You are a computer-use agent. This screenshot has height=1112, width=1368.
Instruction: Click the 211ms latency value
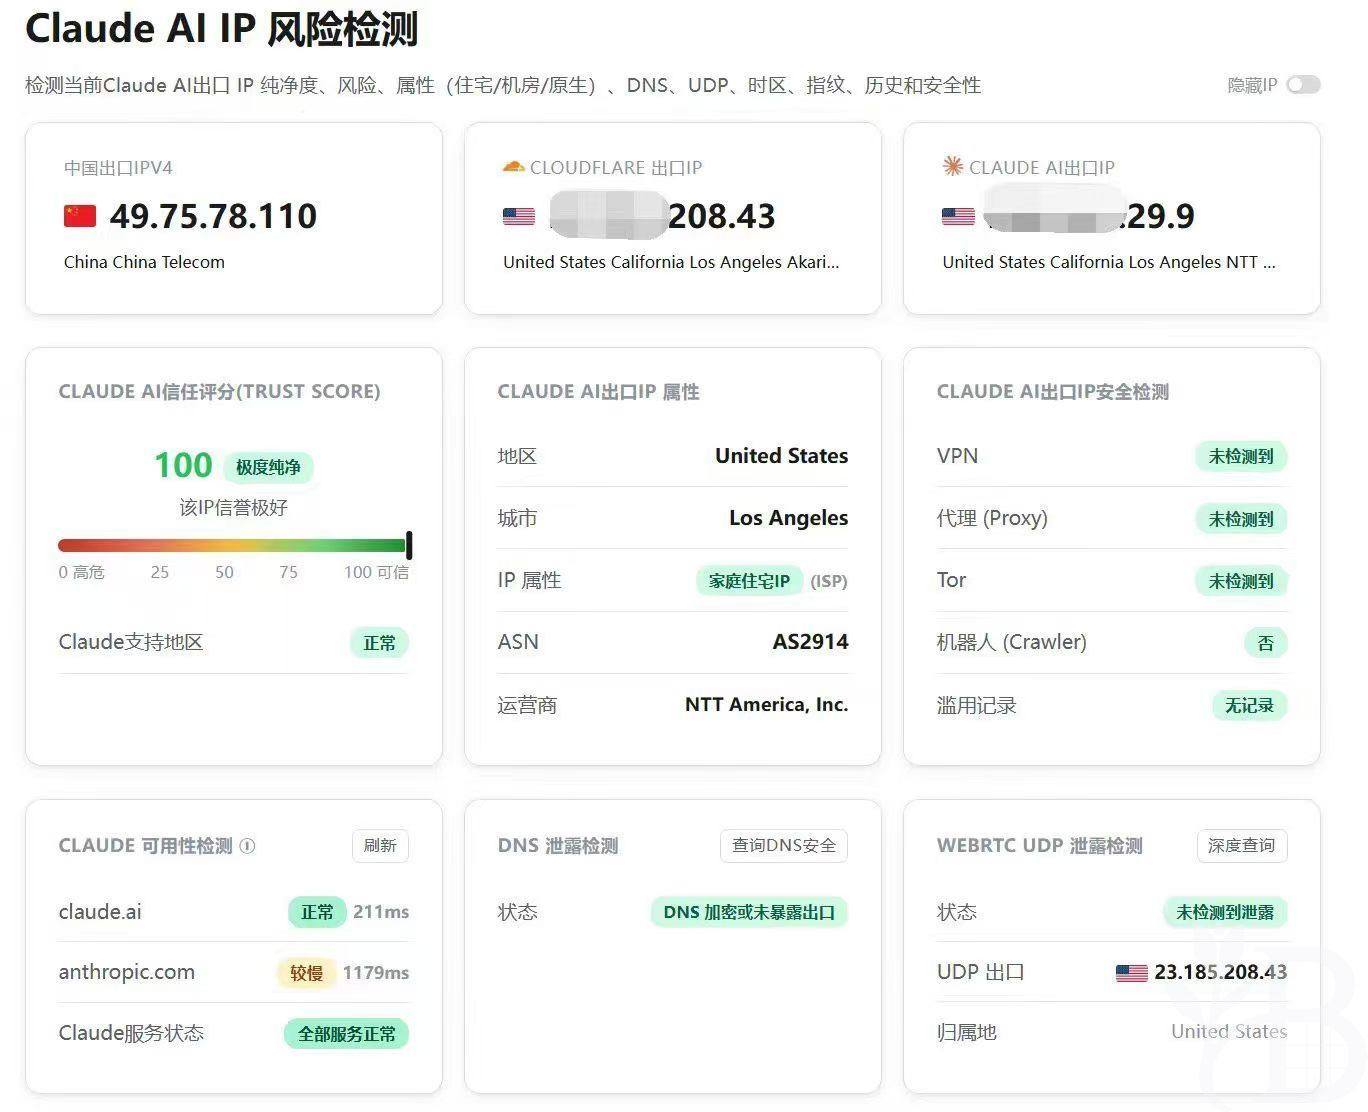(x=381, y=912)
